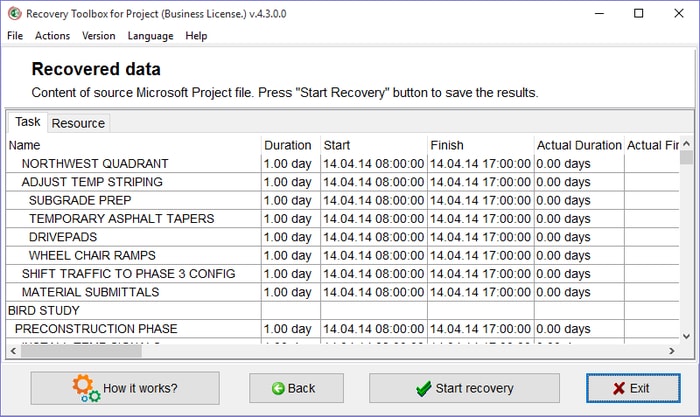Go back with the Back button

pyautogui.click(x=296, y=388)
